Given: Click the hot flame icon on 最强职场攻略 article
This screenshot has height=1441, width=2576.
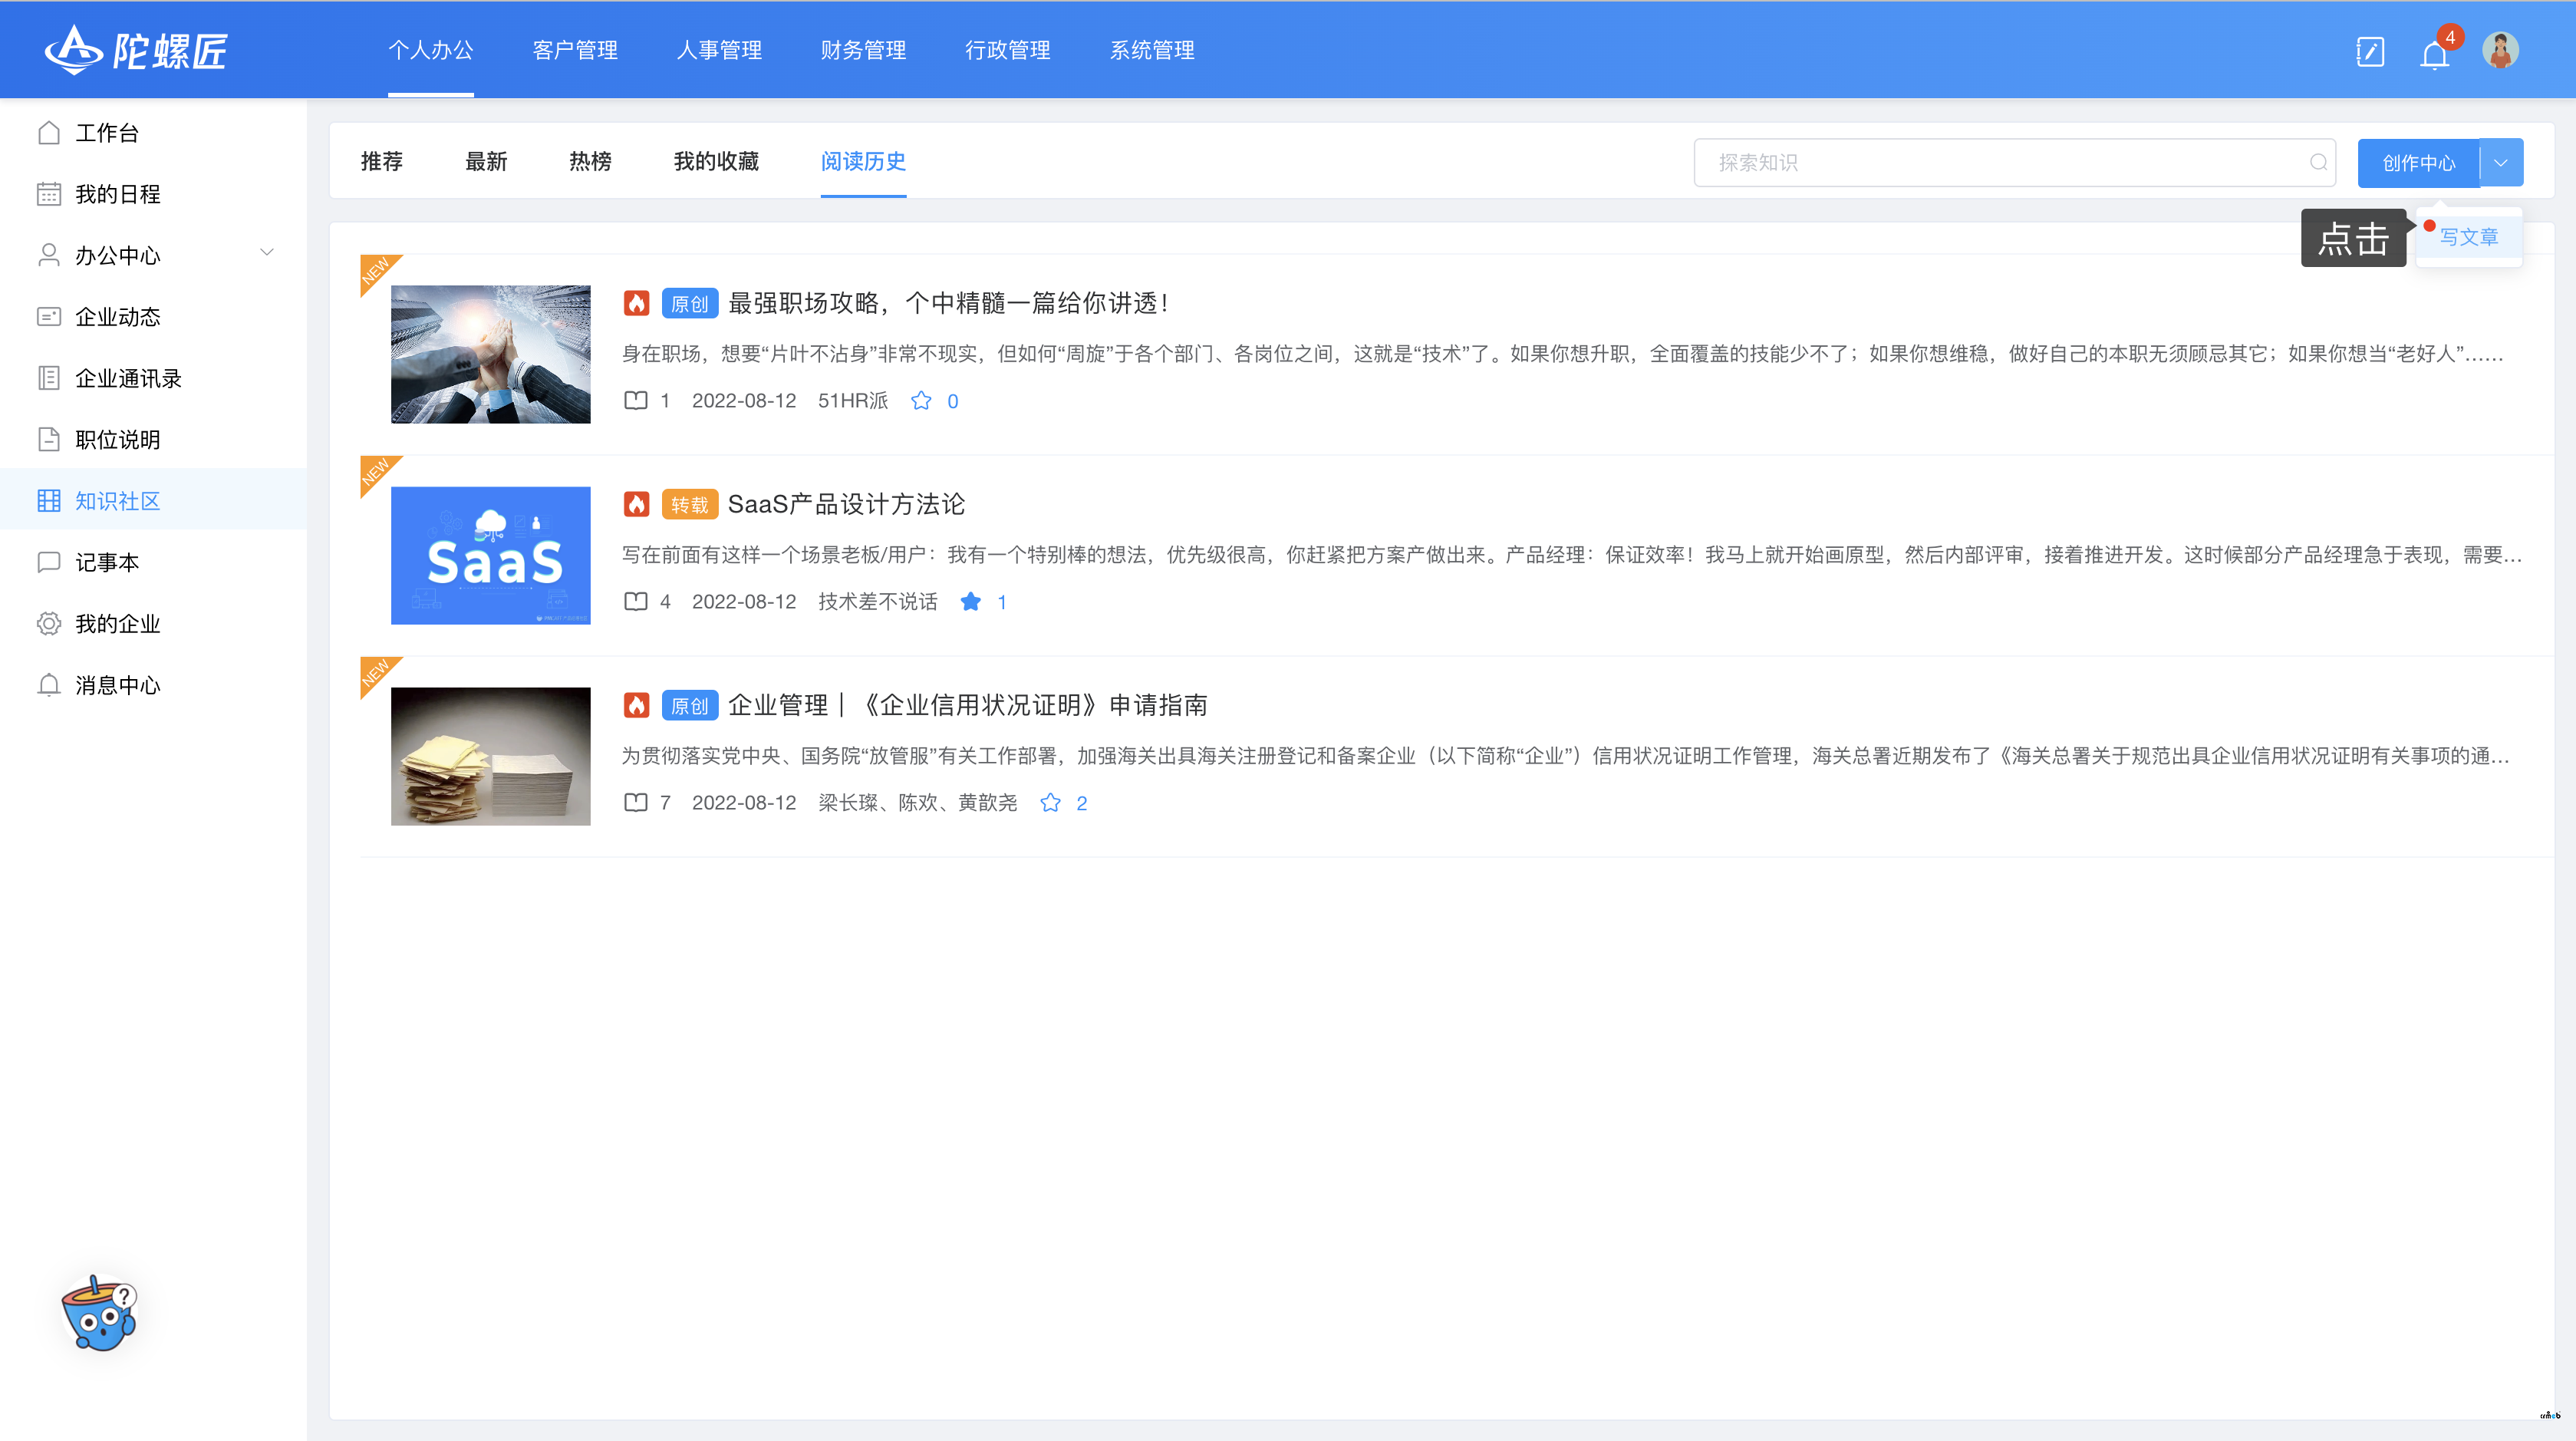Looking at the screenshot, I should coord(636,303).
